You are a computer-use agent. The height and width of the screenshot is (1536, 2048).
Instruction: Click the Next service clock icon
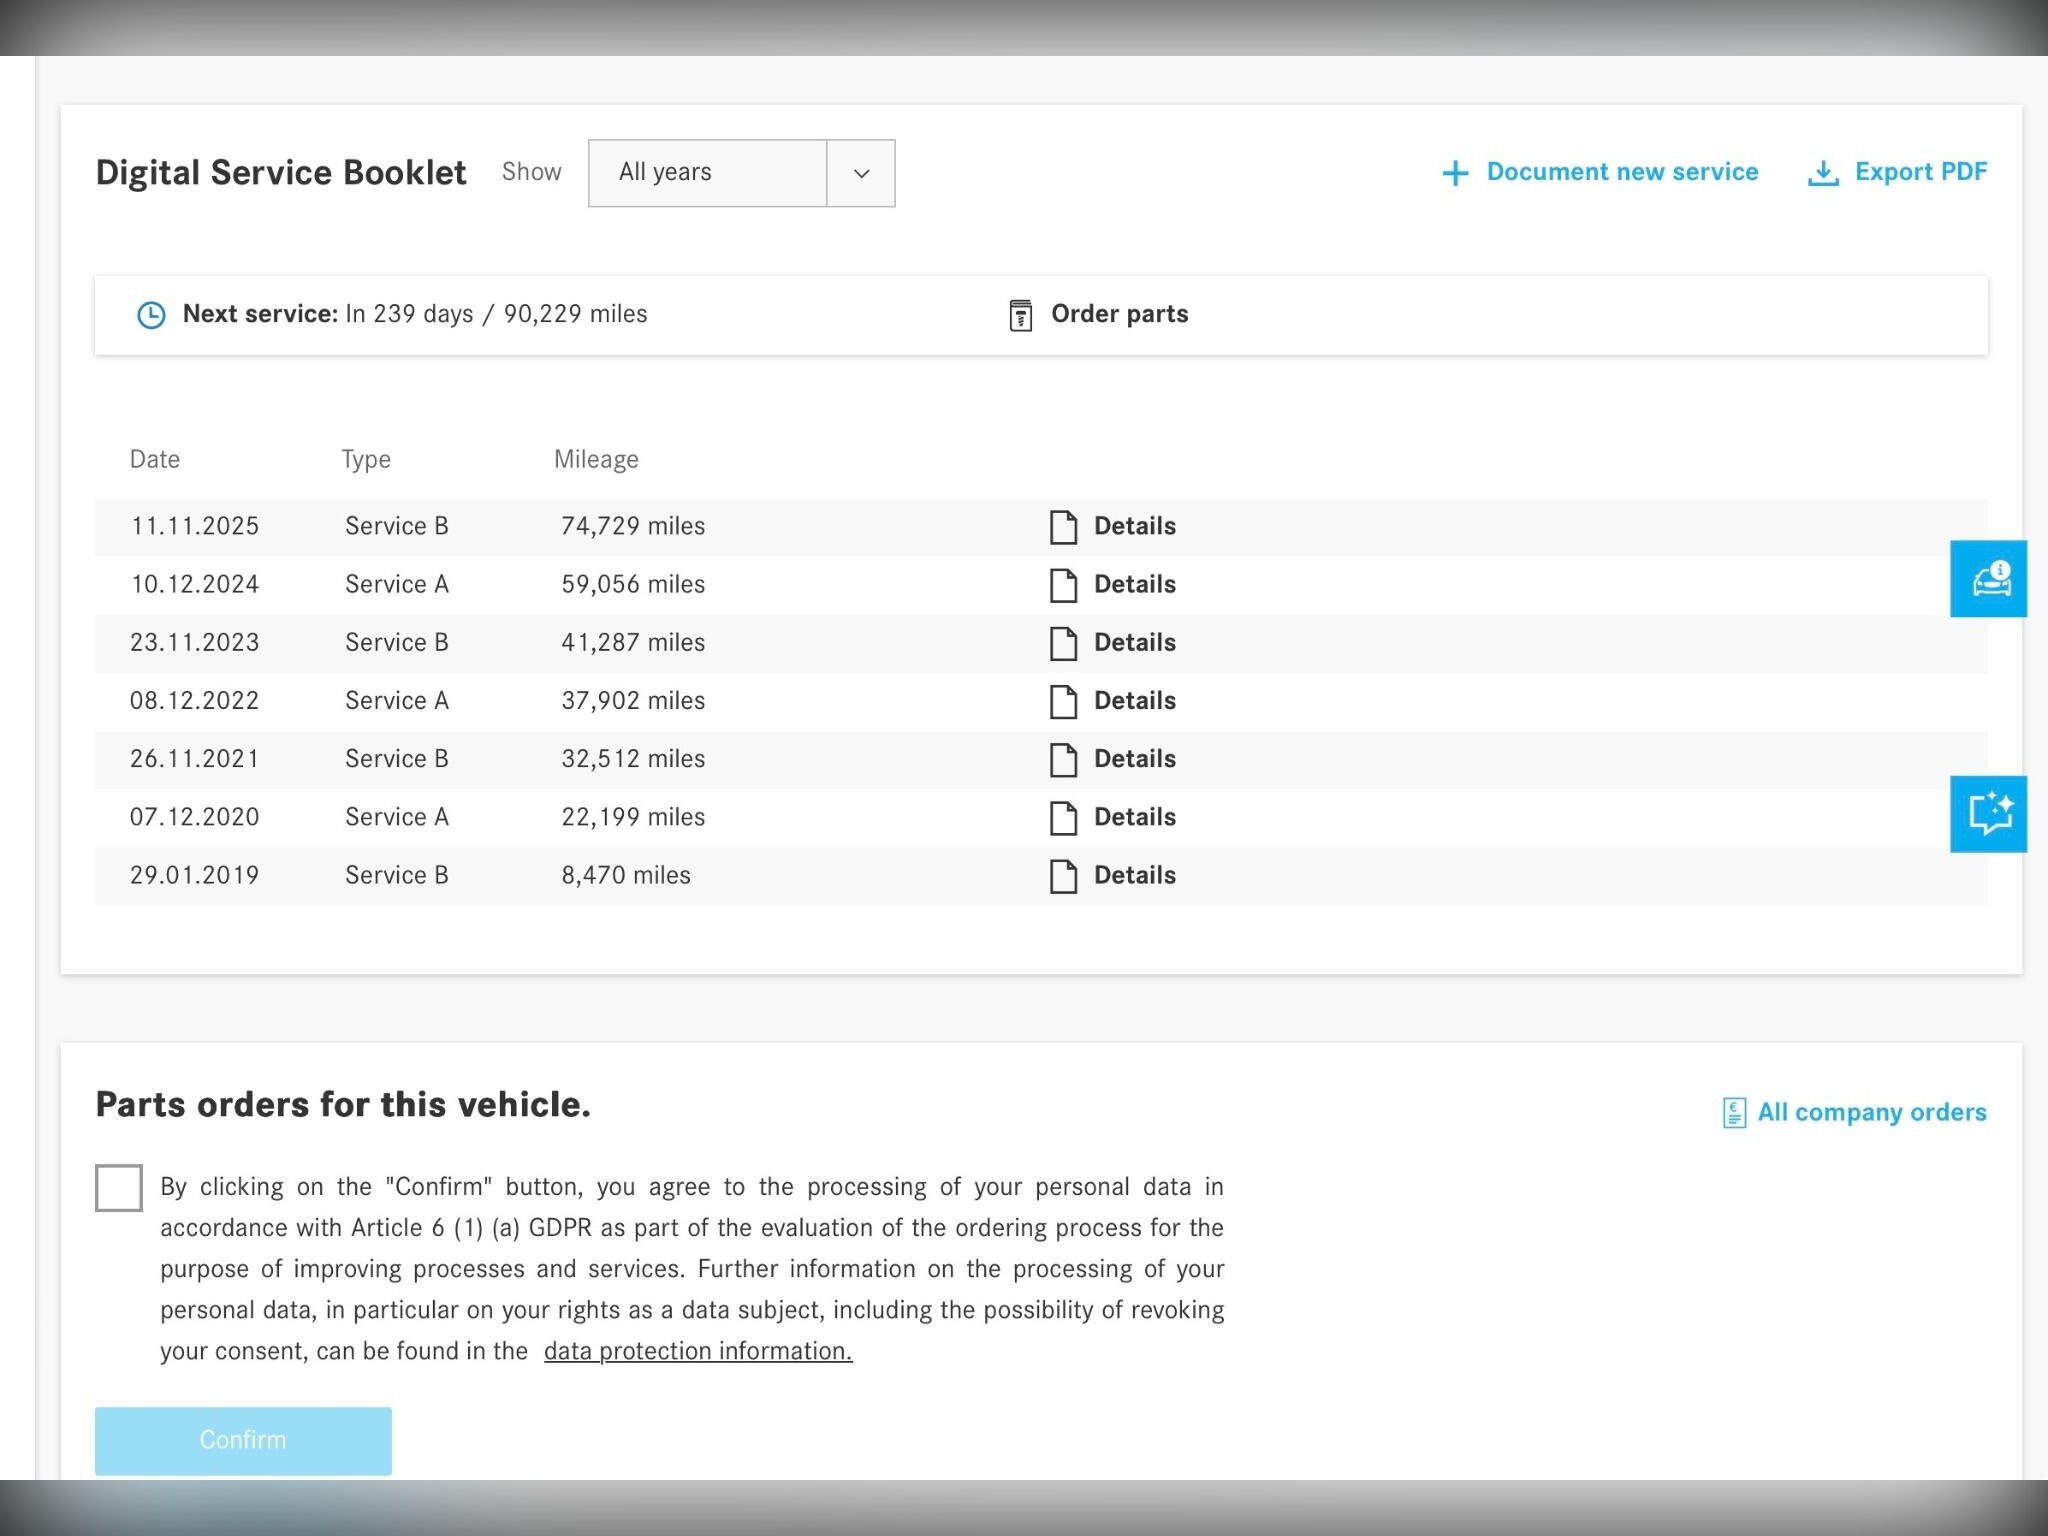point(151,315)
